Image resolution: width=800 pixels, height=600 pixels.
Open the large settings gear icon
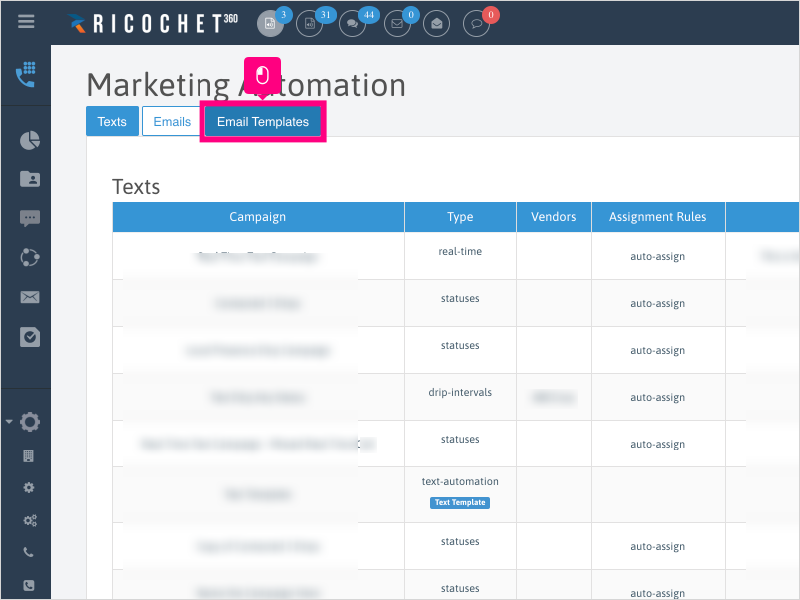point(30,422)
